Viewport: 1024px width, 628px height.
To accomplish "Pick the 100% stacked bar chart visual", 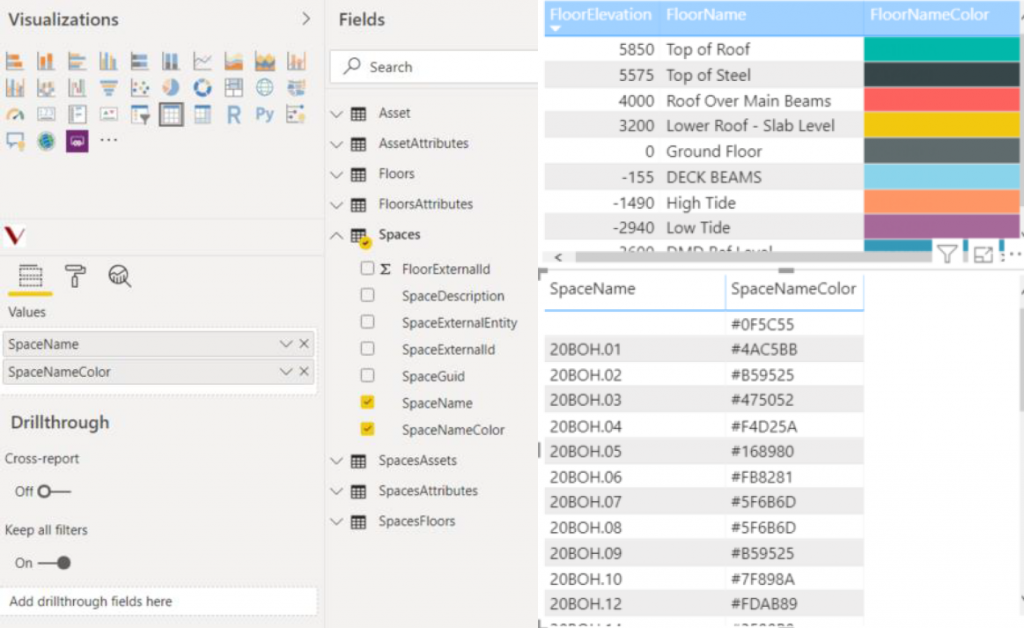I will click(x=139, y=61).
